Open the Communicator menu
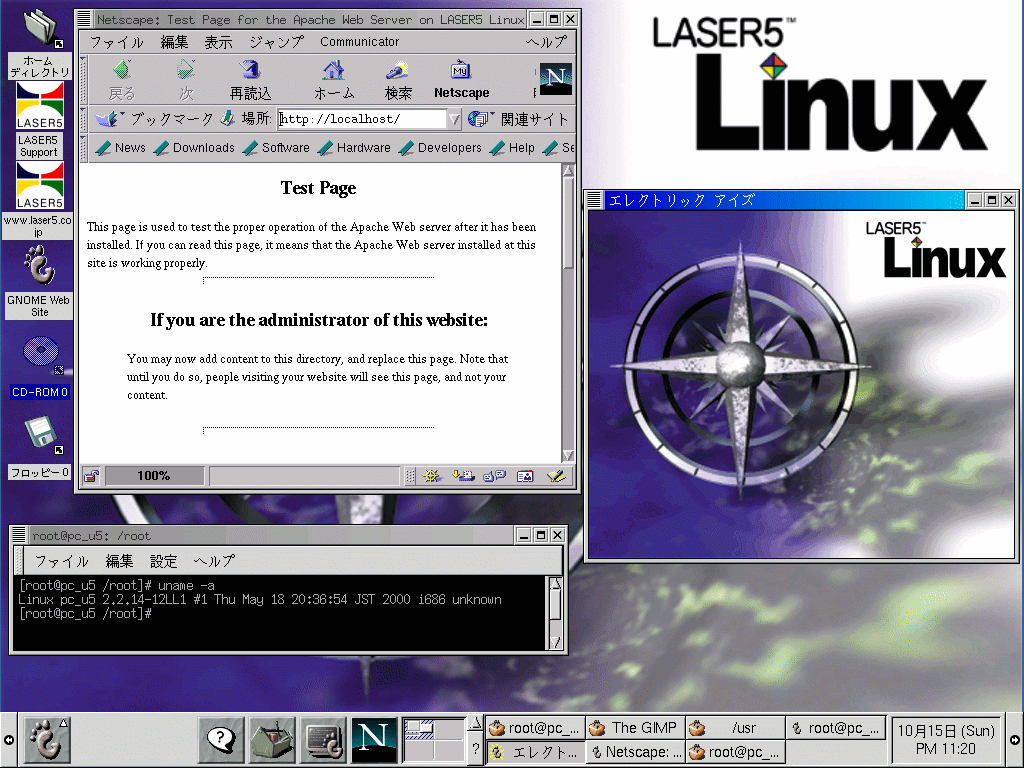The height and width of the screenshot is (768, 1024). (359, 42)
